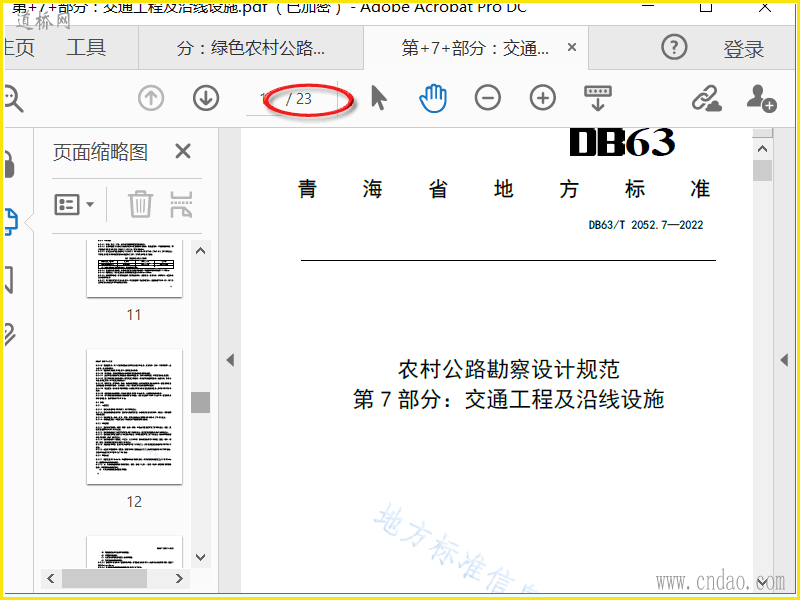800x600 pixels.
Task: Click the scrolling page display icon
Action: (597, 98)
